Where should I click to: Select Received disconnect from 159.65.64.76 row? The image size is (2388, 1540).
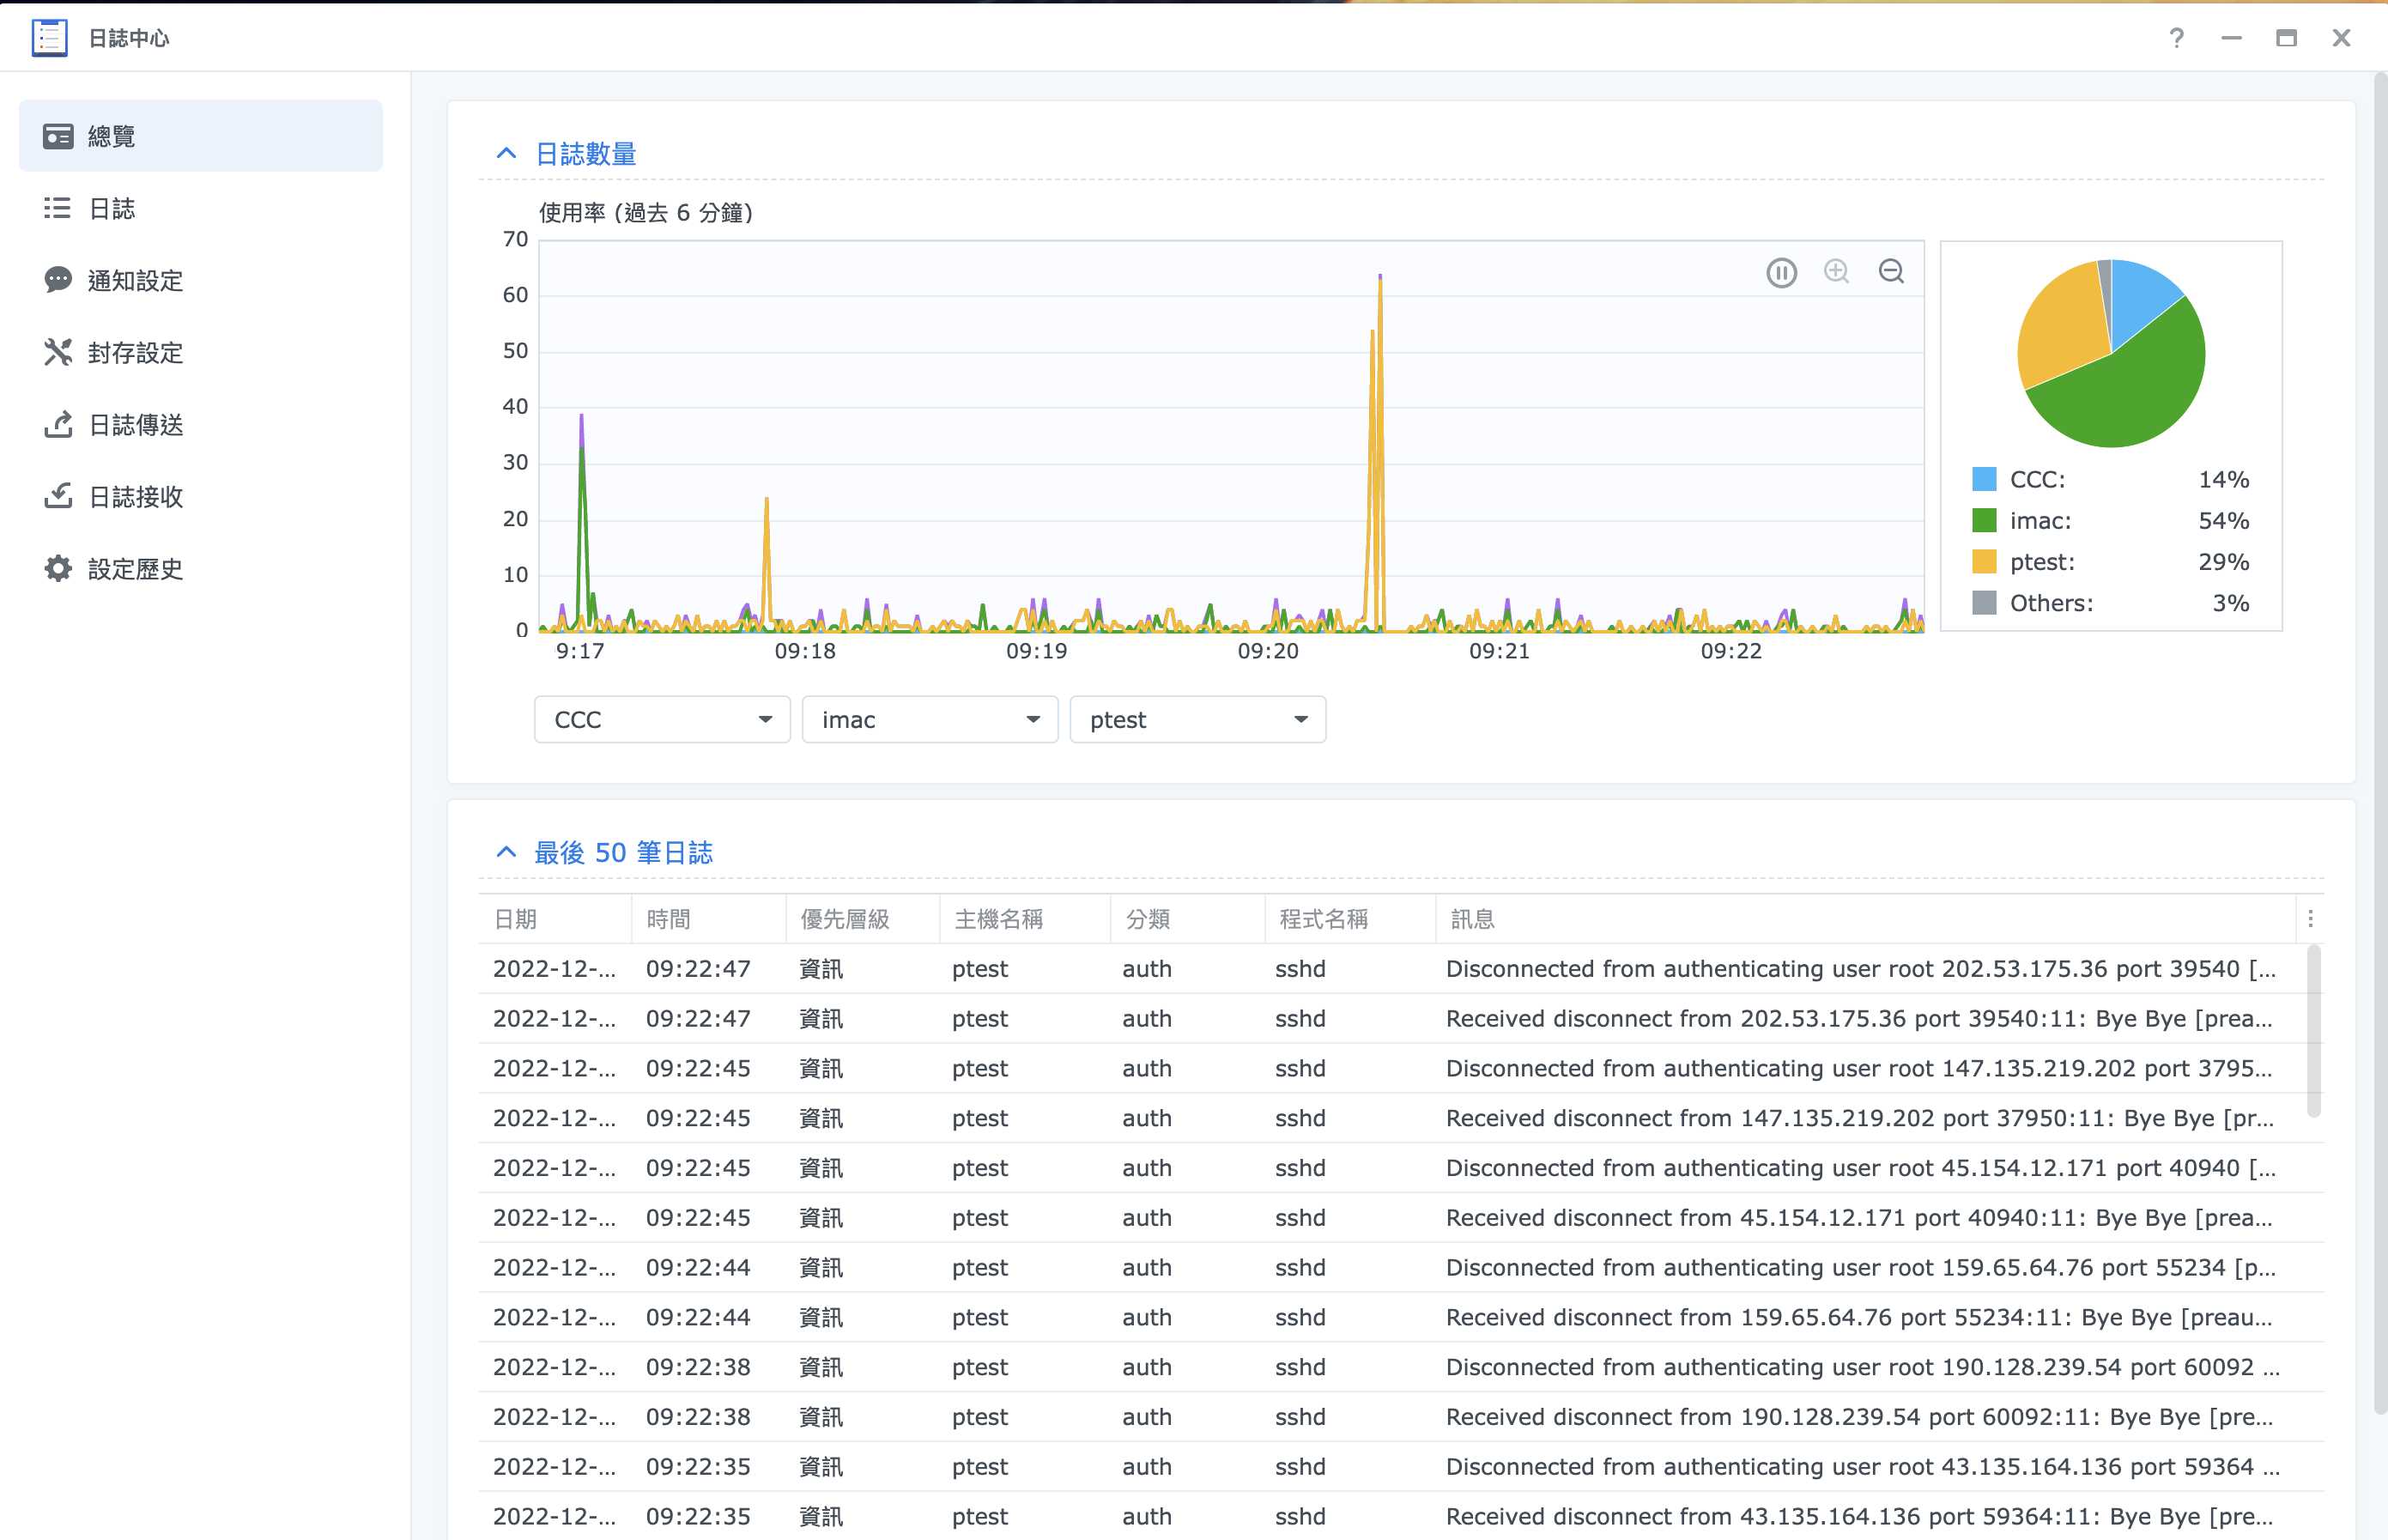tap(1401, 1317)
